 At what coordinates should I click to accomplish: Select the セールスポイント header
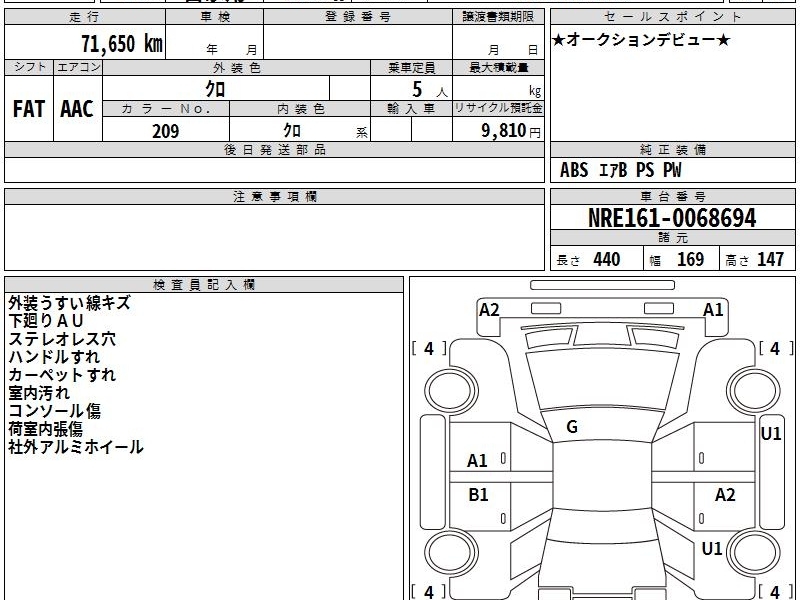(672, 17)
